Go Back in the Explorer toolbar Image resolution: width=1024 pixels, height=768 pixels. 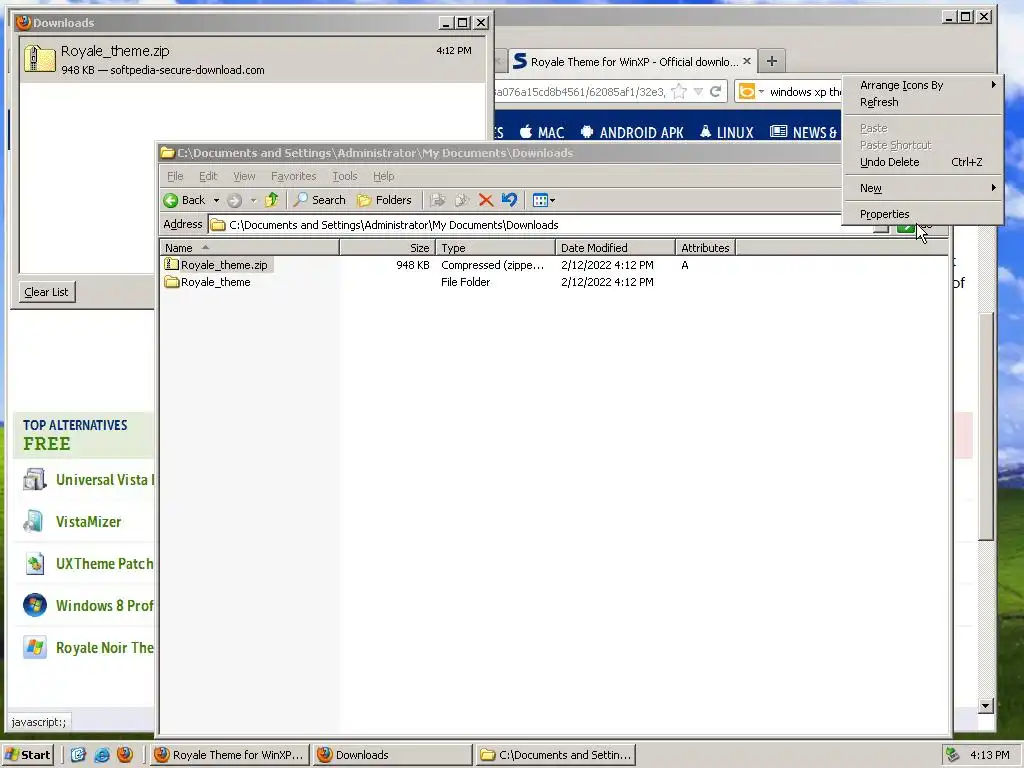click(184, 200)
